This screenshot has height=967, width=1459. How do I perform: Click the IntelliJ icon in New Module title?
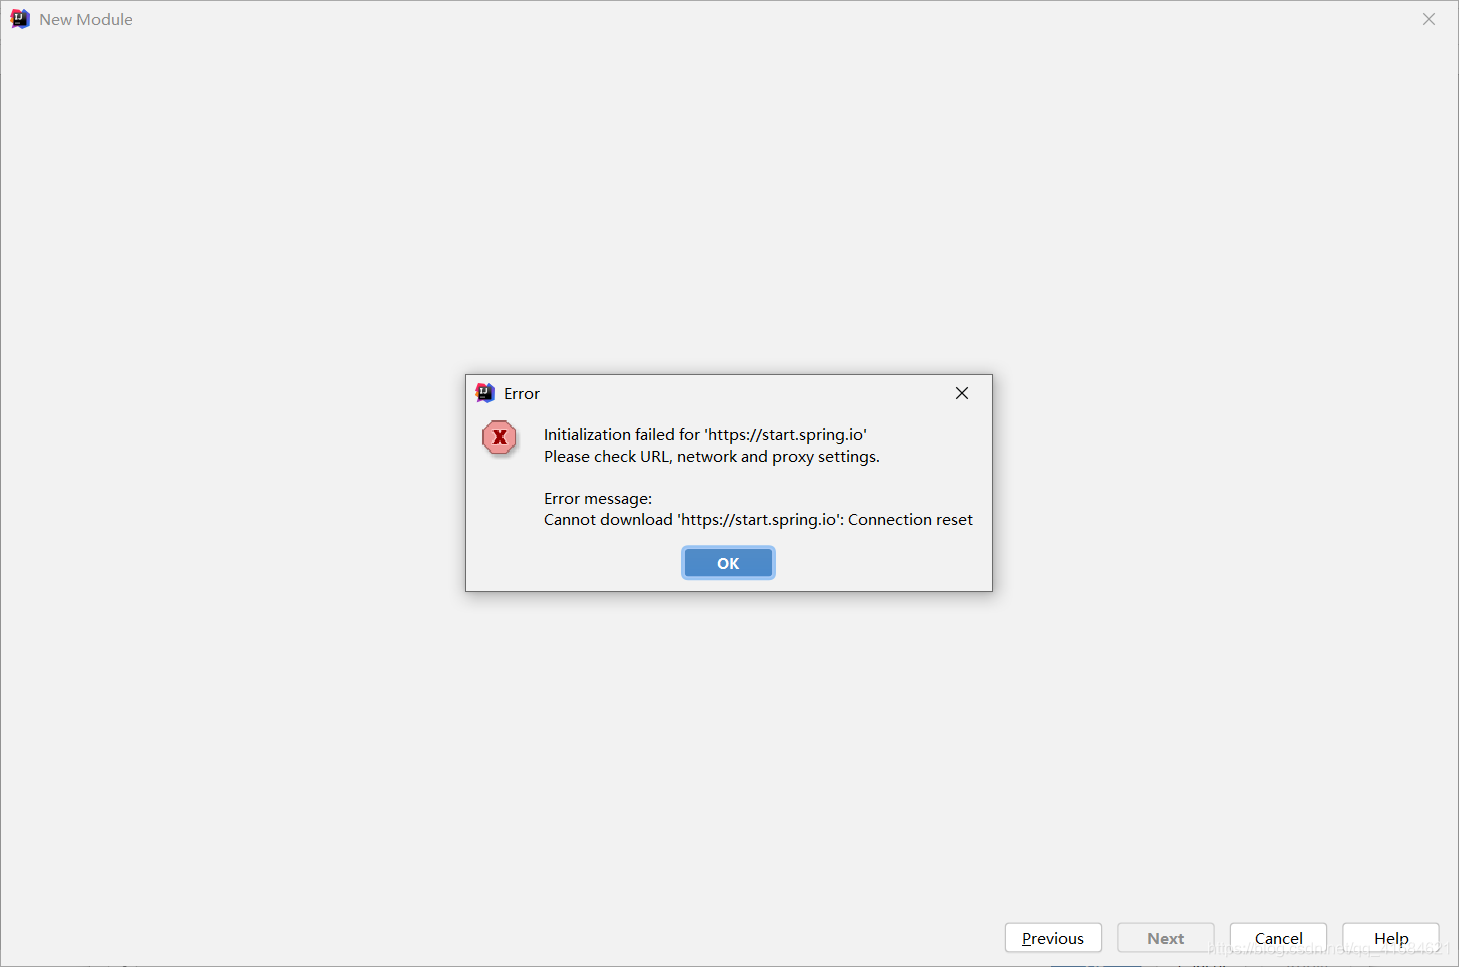(20, 19)
